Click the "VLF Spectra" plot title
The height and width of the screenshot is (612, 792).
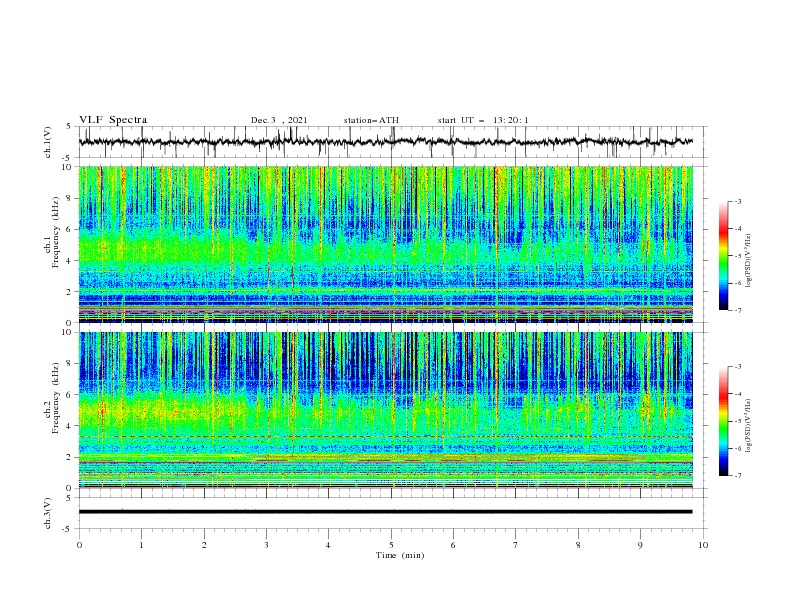113,120
